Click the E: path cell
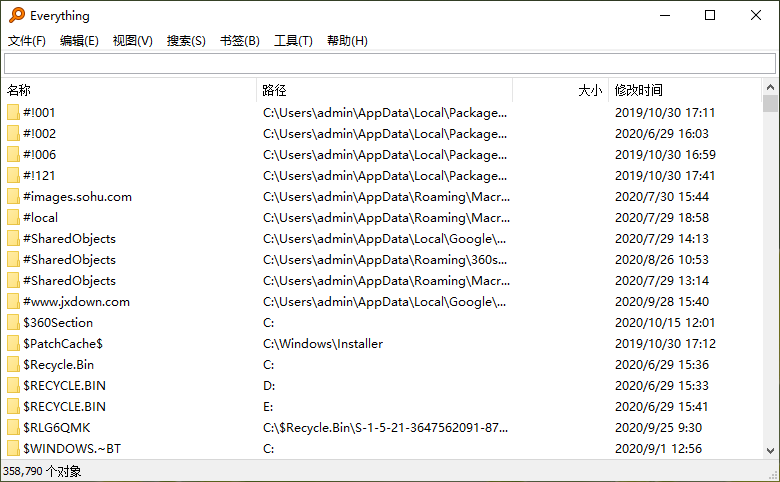Screen dimensions: 780x482 point(268,407)
